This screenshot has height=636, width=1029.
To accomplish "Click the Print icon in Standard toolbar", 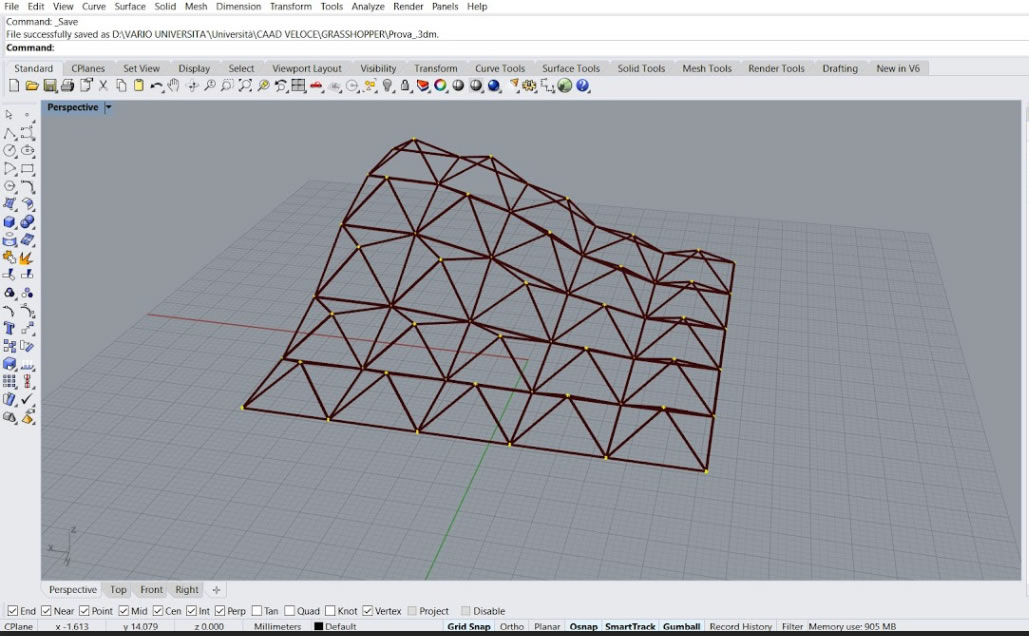I will pos(67,86).
